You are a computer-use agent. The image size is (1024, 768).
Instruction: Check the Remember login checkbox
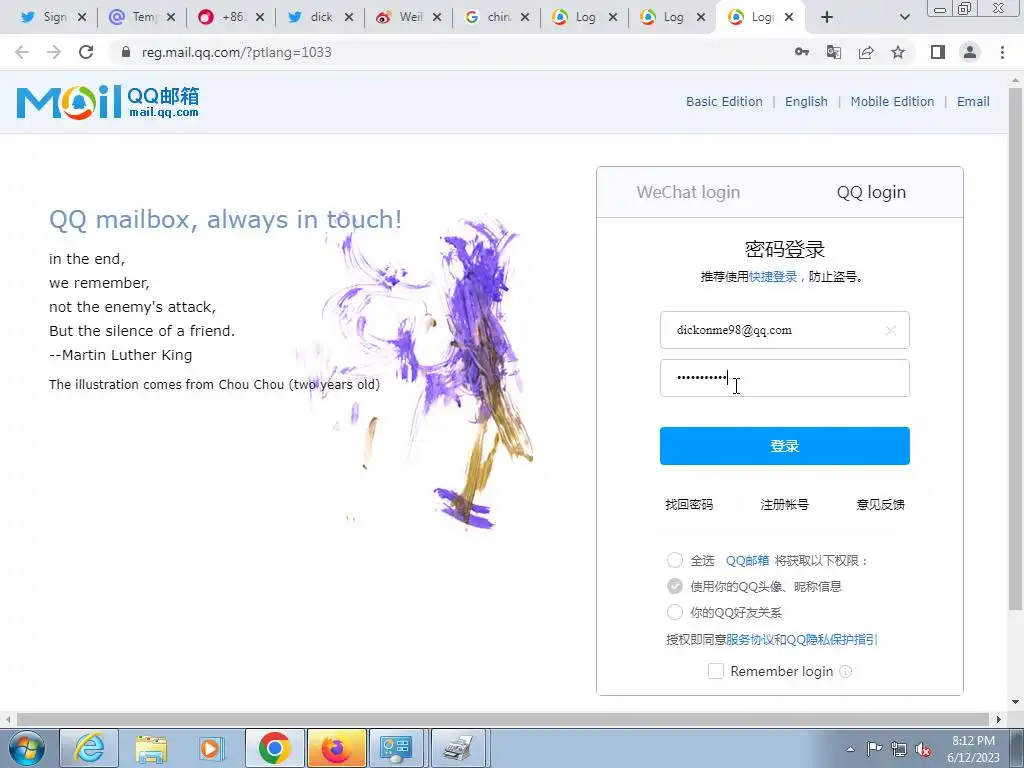pyautogui.click(x=716, y=671)
